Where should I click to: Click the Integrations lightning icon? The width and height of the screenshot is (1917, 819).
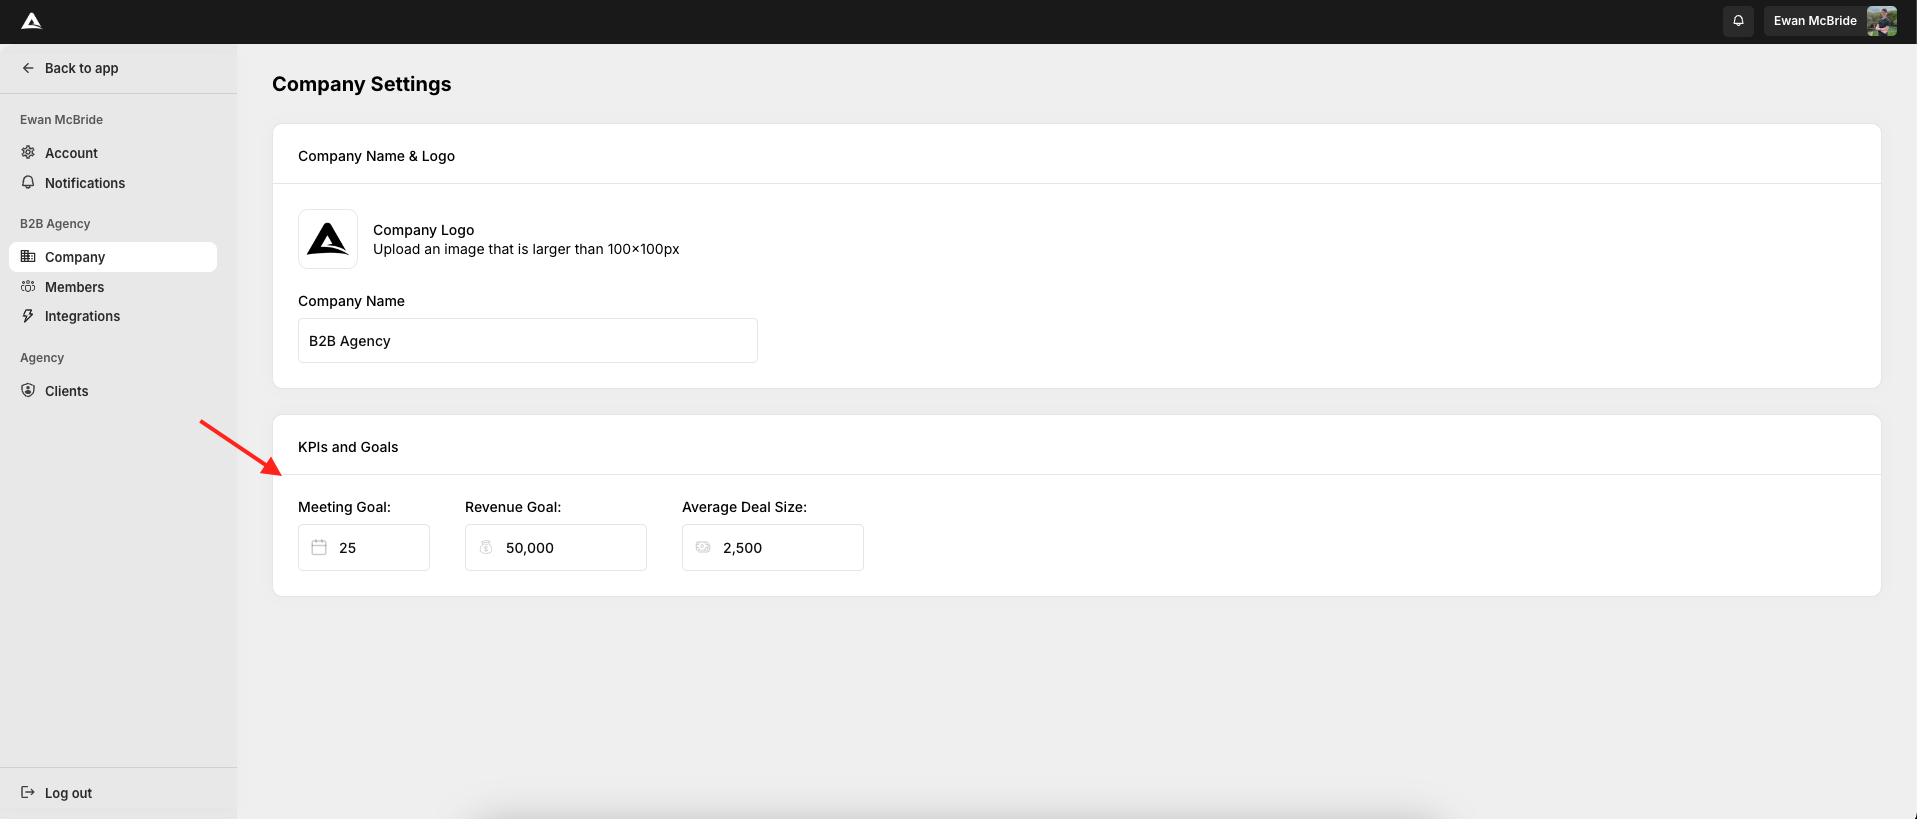point(28,316)
